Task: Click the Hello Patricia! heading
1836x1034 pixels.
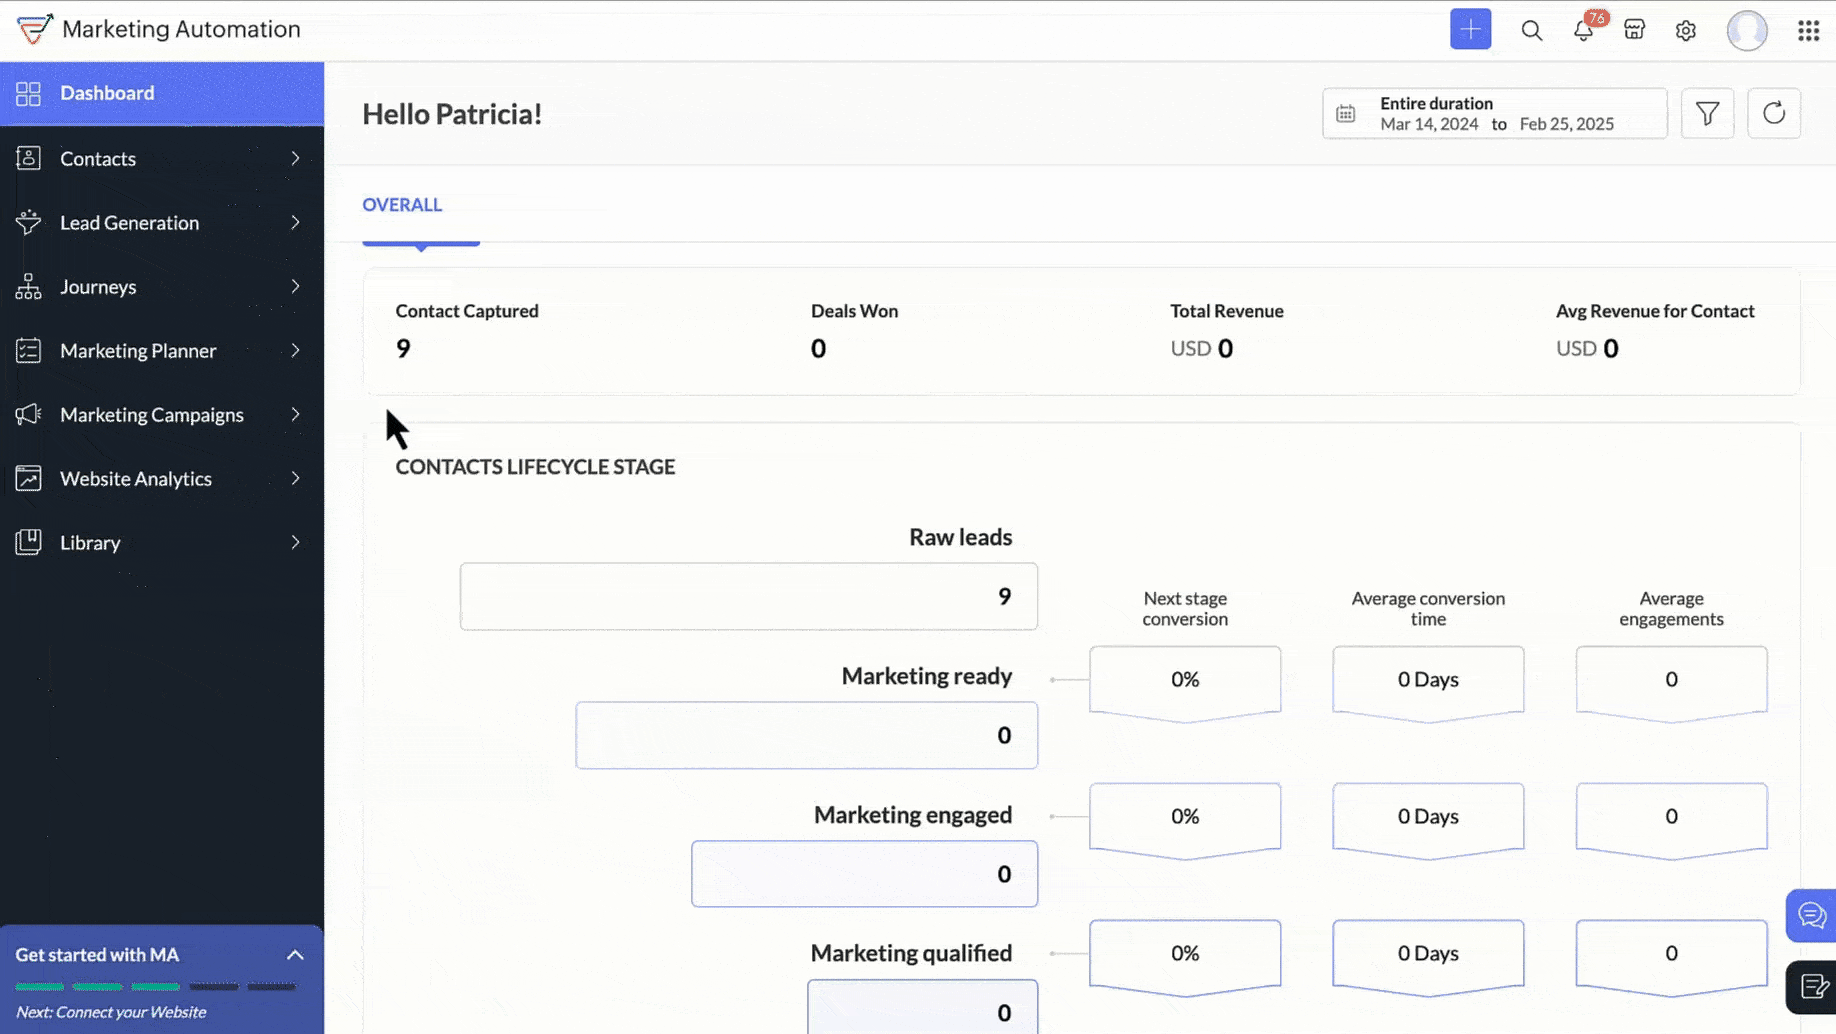Action: tap(452, 114)
